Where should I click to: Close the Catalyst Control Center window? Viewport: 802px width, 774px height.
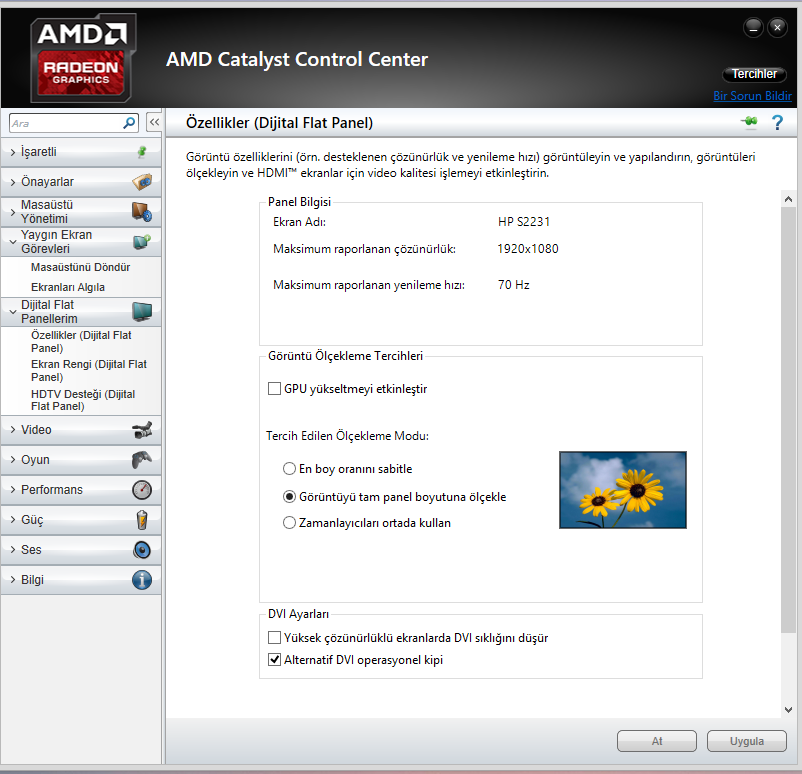pyautogui.click(x=777, y=28)
